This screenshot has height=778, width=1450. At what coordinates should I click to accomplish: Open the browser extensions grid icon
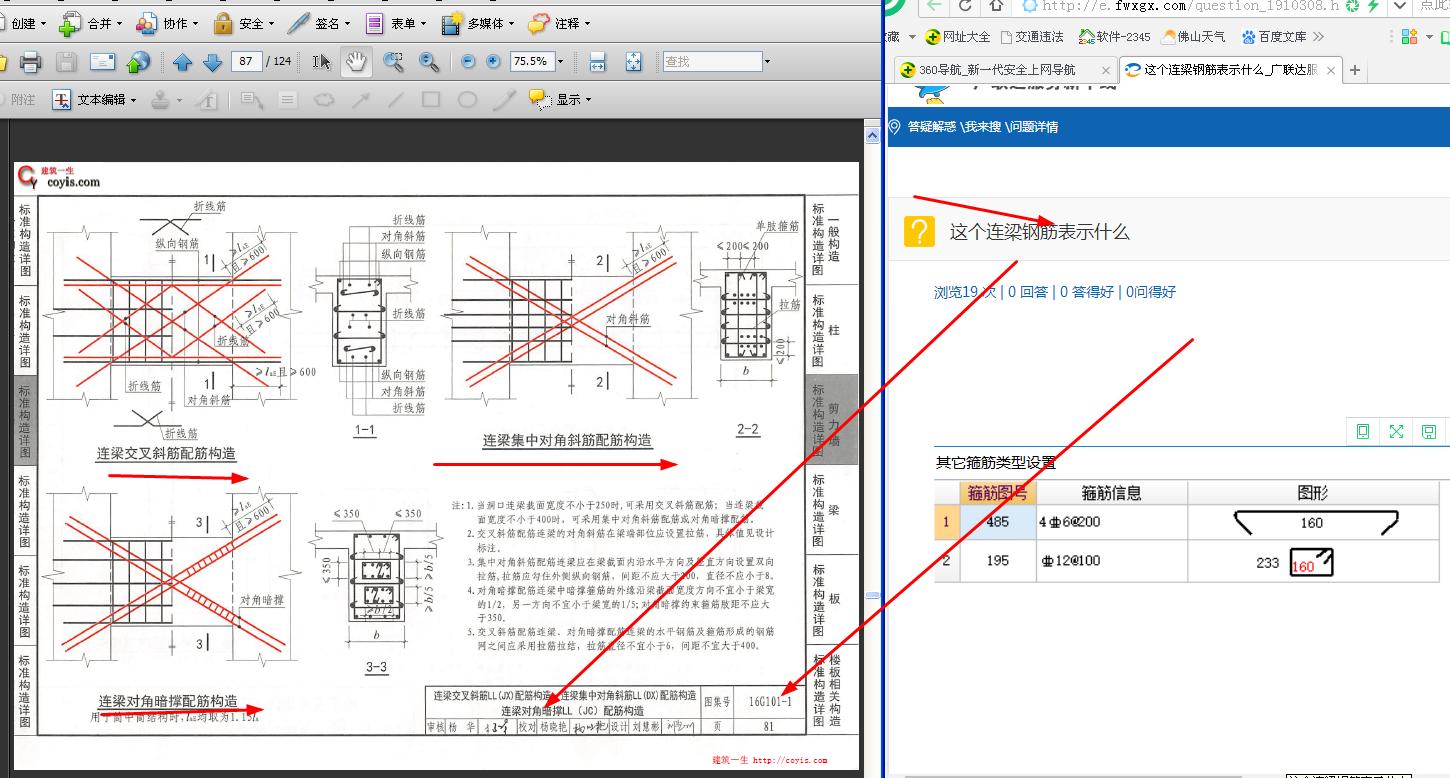pyautogui.click(x=1409, y=37)
